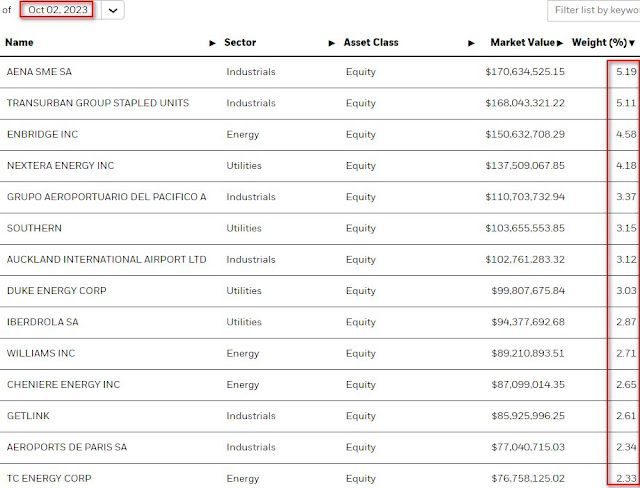
Task: Select the GETLINK holding name
Action: click(28, 416)
